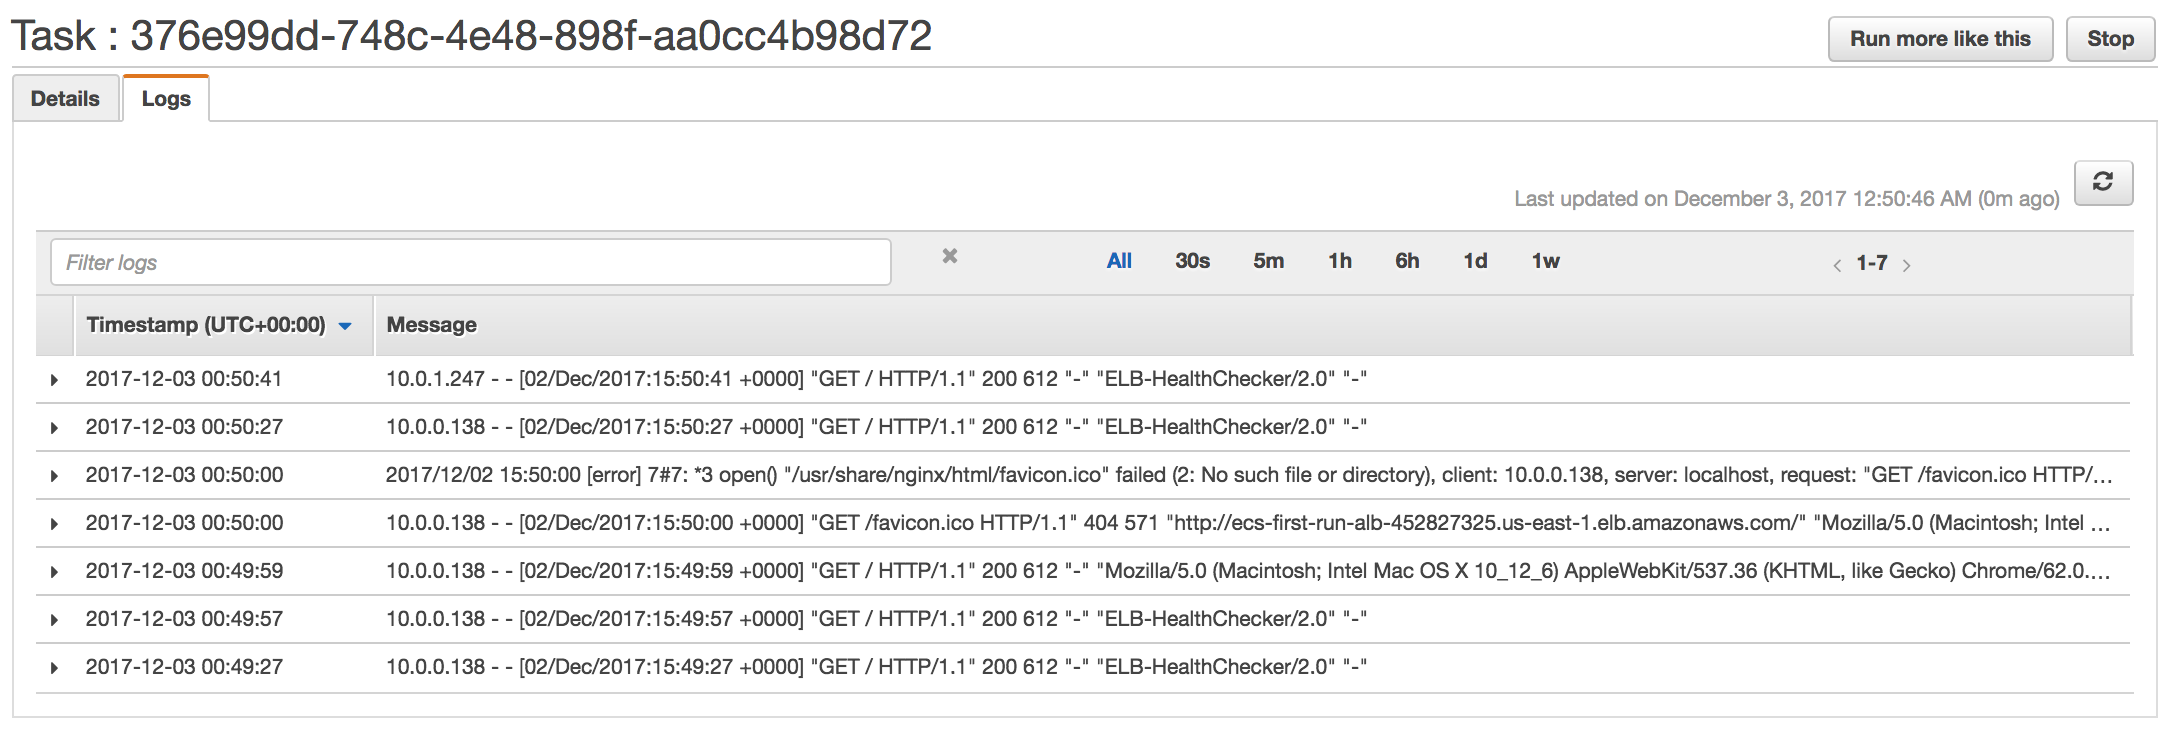Stop the running task
2184x738 pixels.
2109,39
